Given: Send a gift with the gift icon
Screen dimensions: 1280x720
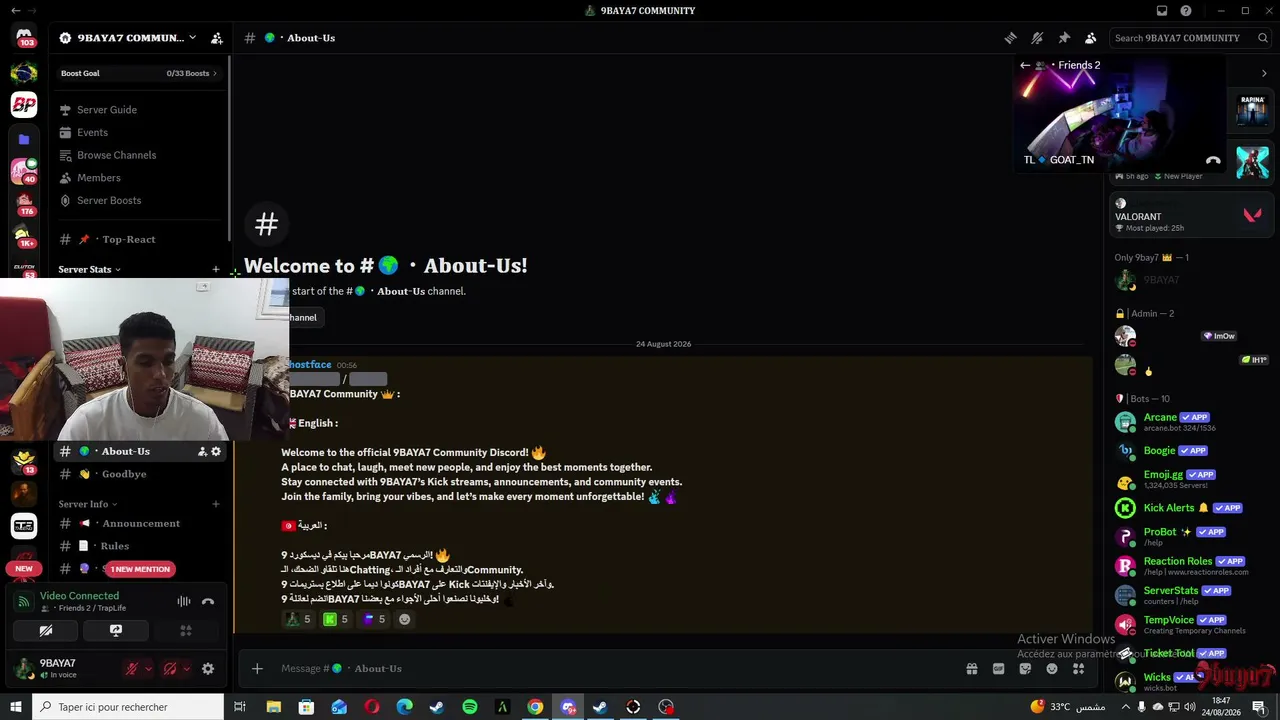Looking at the screenshot, I should pos(971,669).
